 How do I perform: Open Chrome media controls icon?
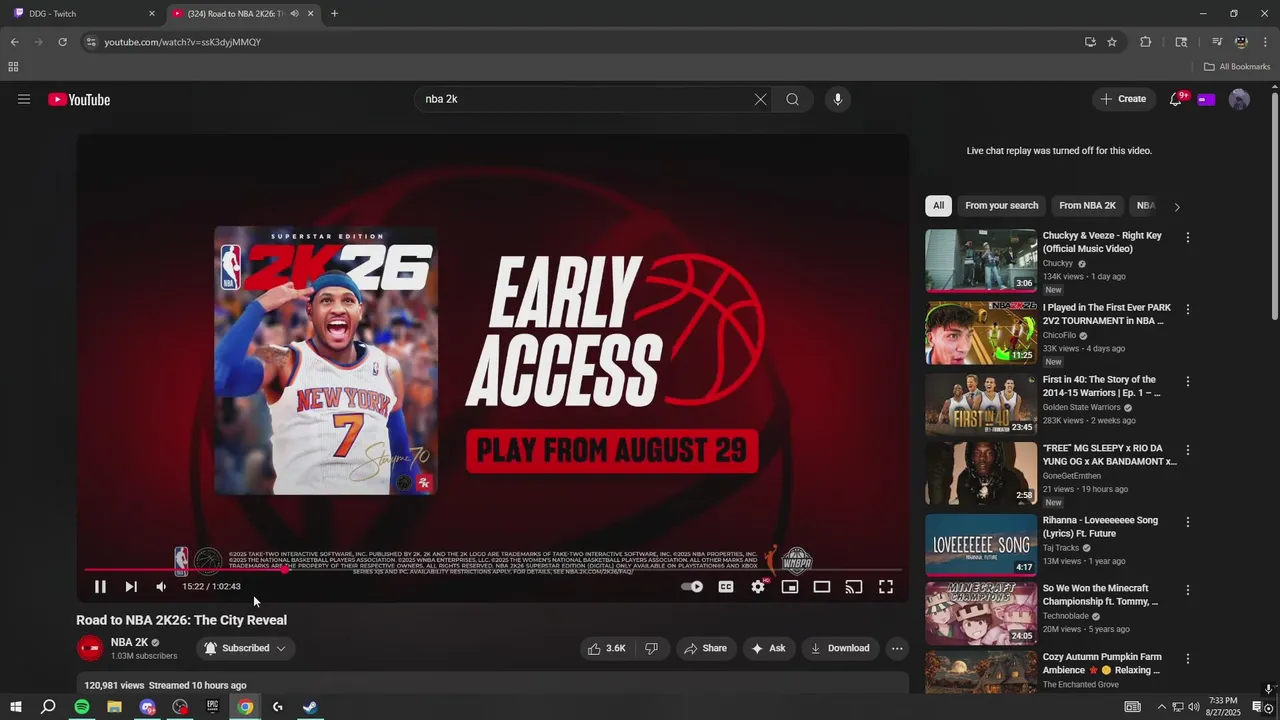pos(1217,42)
